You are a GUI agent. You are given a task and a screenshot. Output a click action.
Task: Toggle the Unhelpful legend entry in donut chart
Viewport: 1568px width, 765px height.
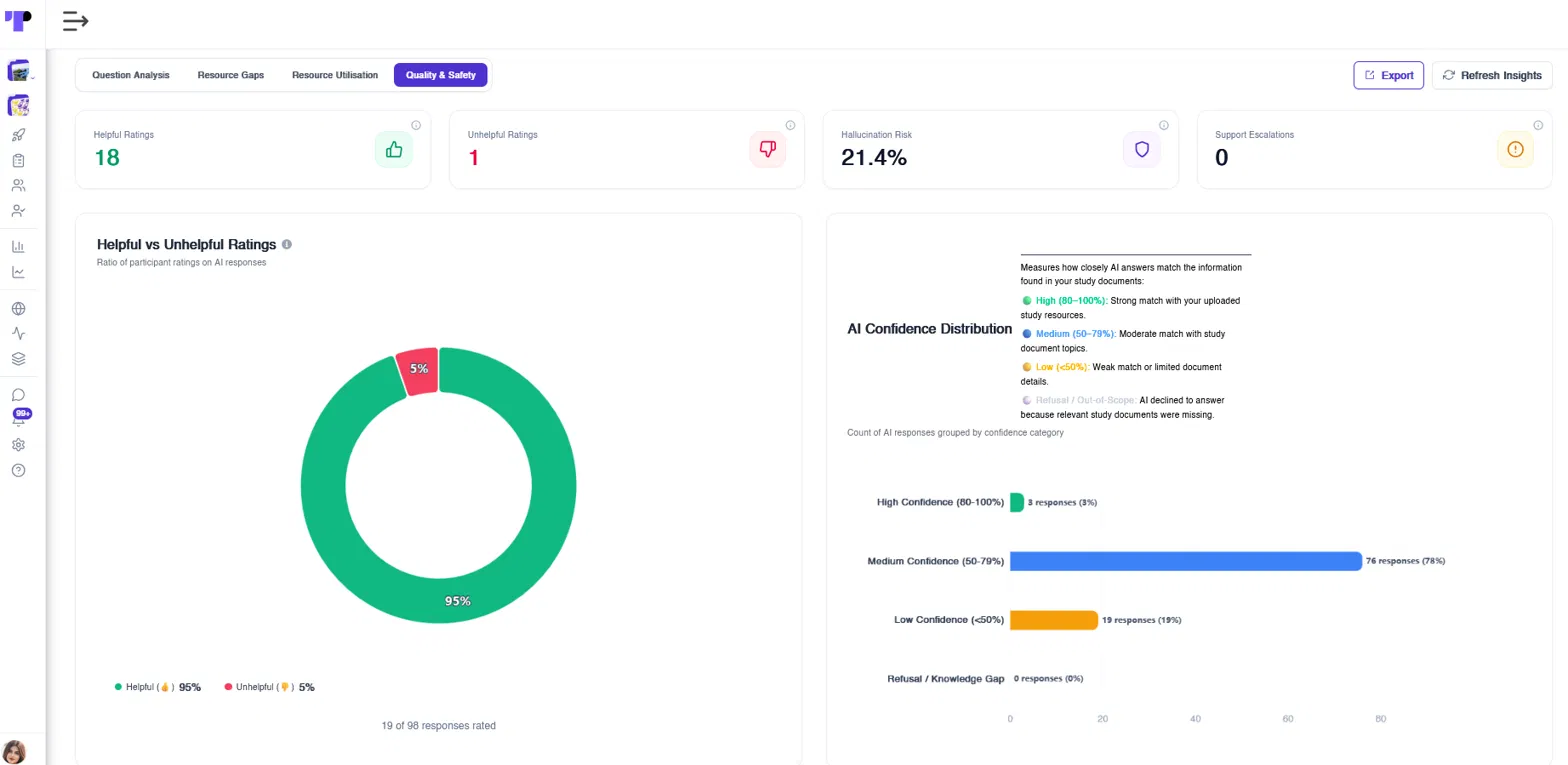pyautogui.click(x=269, y=687)
